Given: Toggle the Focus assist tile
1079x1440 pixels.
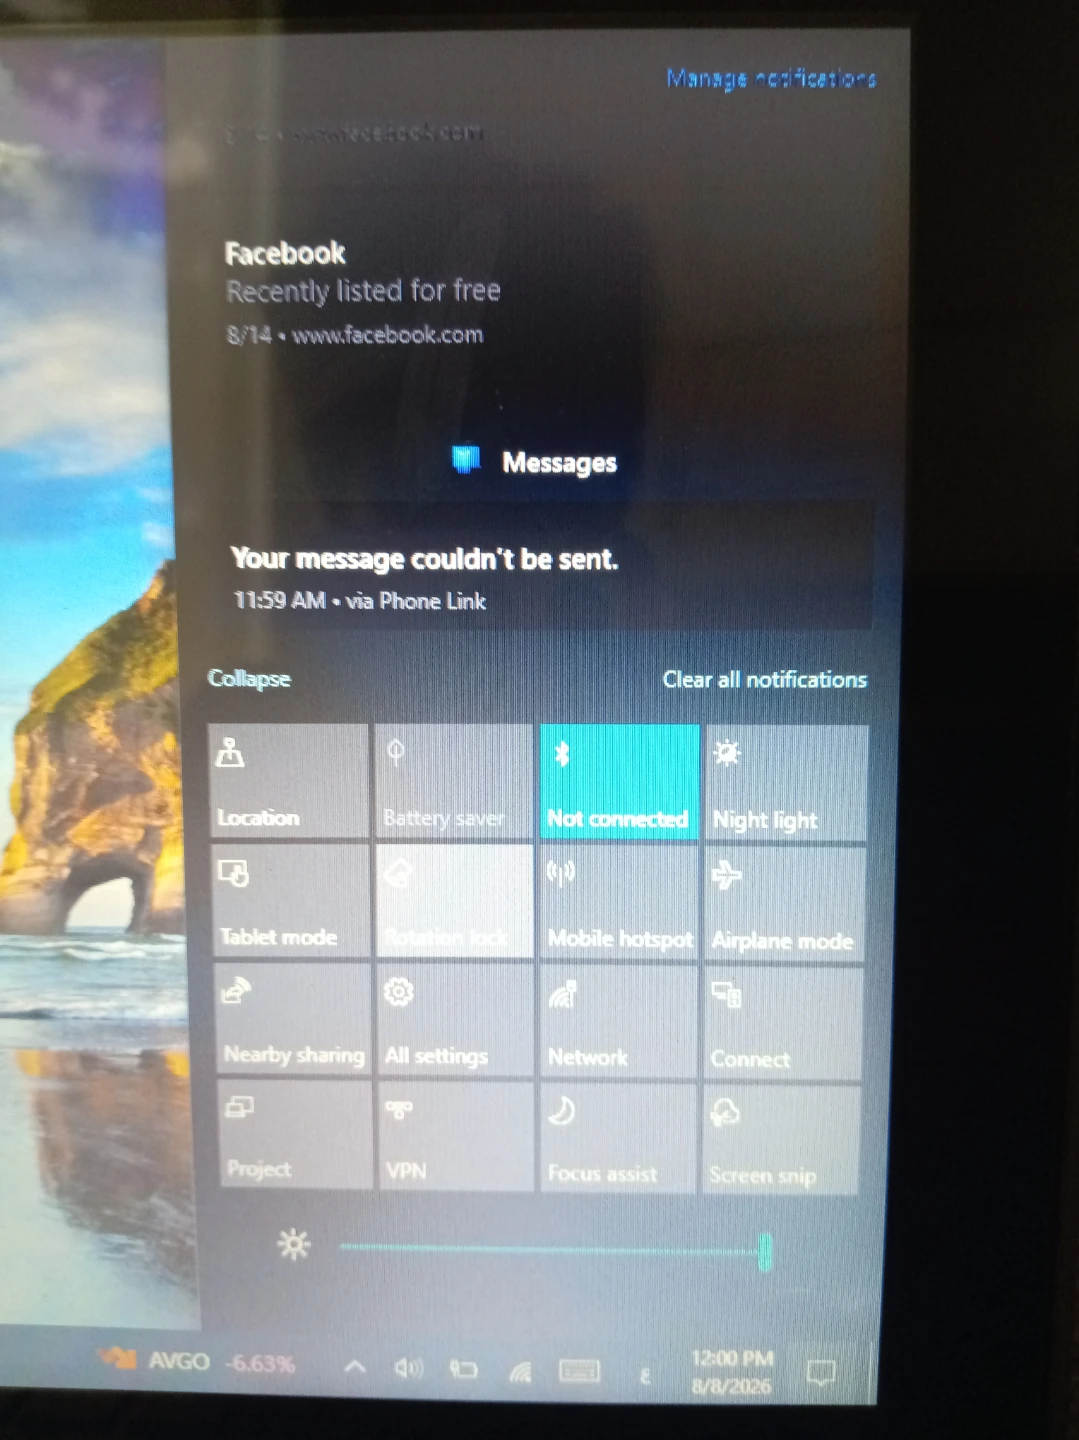Looking at the screenshot, I should 619,1139.
